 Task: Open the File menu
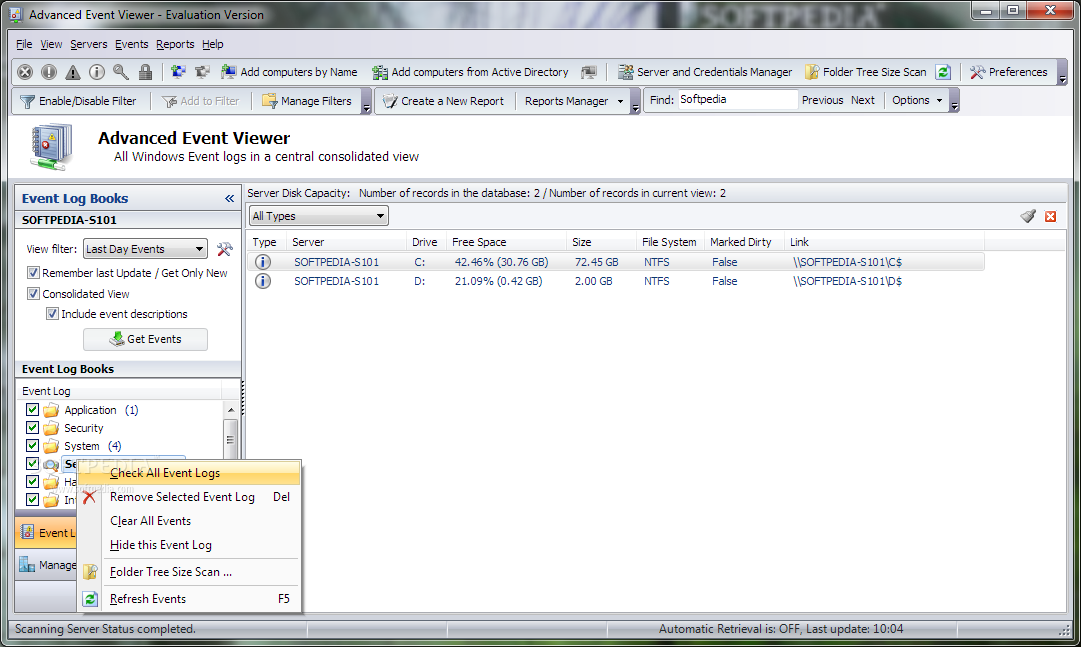[24, 44]
